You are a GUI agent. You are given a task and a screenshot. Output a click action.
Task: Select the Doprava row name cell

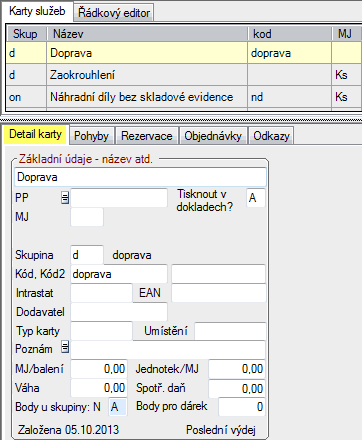147,53
